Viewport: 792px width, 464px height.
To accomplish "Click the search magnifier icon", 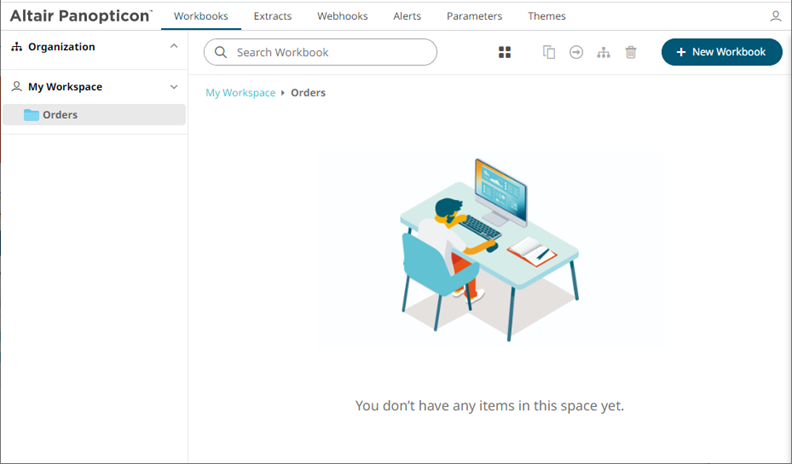I will point(221,52).
